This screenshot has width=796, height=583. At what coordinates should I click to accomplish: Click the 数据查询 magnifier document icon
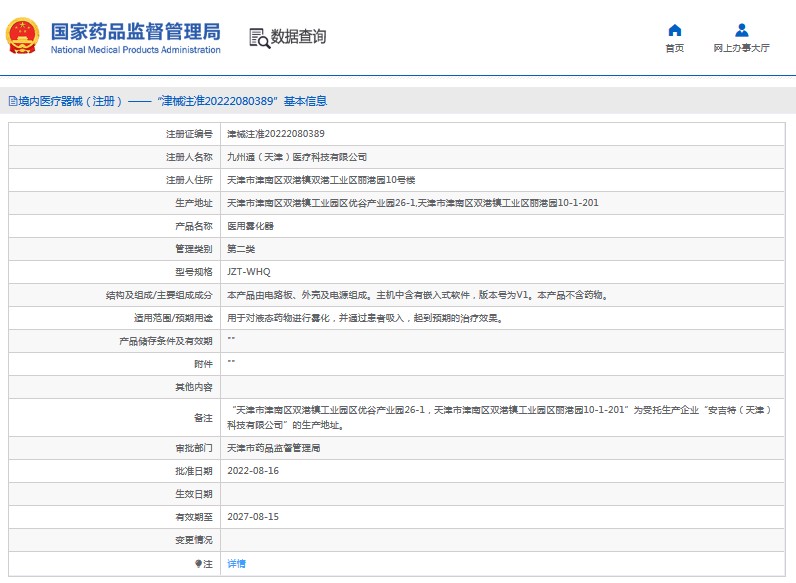[x=259, y=38]
